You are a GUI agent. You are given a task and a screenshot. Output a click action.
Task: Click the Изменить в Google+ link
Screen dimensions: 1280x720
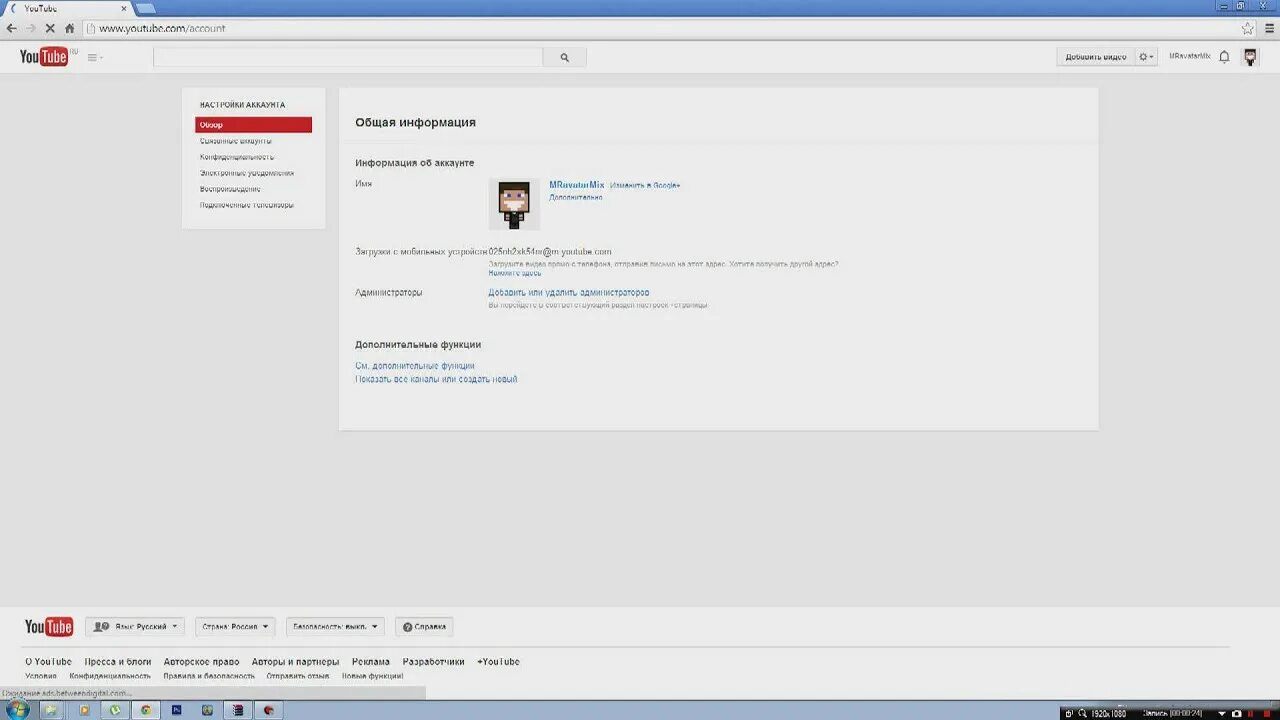pos(645,186)
